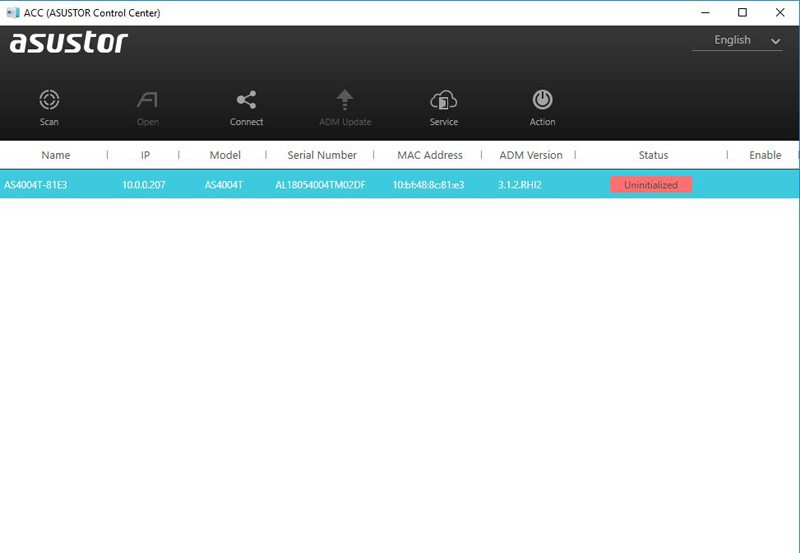Image resolution: width=800 pixels, height=553 pixels.
Task: Click ADM version 3.1.2.RHI2
Action: click(519, 185)
